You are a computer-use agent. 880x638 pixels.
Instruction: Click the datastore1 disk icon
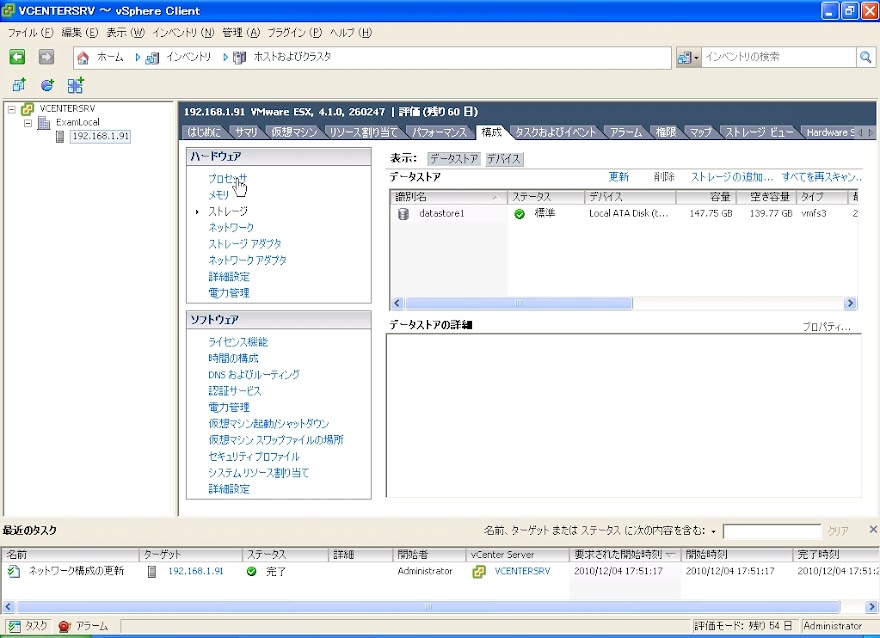point(403,214)
